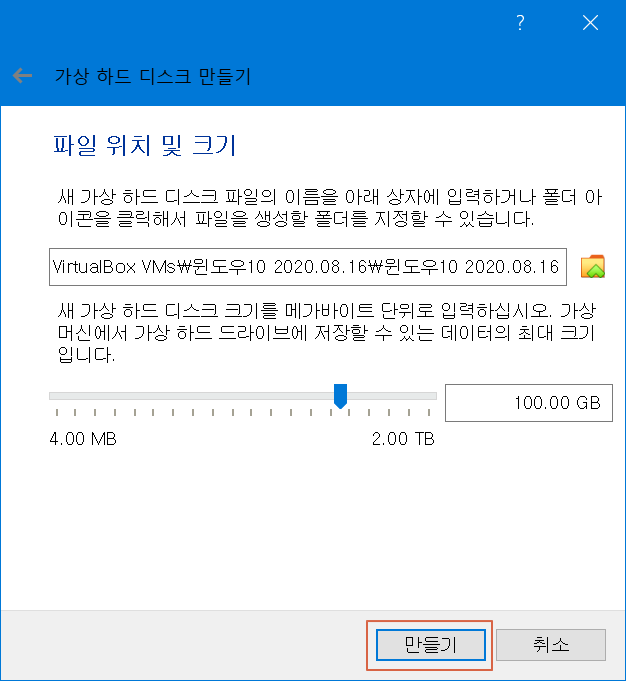The height and width of the screenshot is (681, 626).
Task: Click the 가상 하드 디스크 만들기 title text
Action: [152, 76]
